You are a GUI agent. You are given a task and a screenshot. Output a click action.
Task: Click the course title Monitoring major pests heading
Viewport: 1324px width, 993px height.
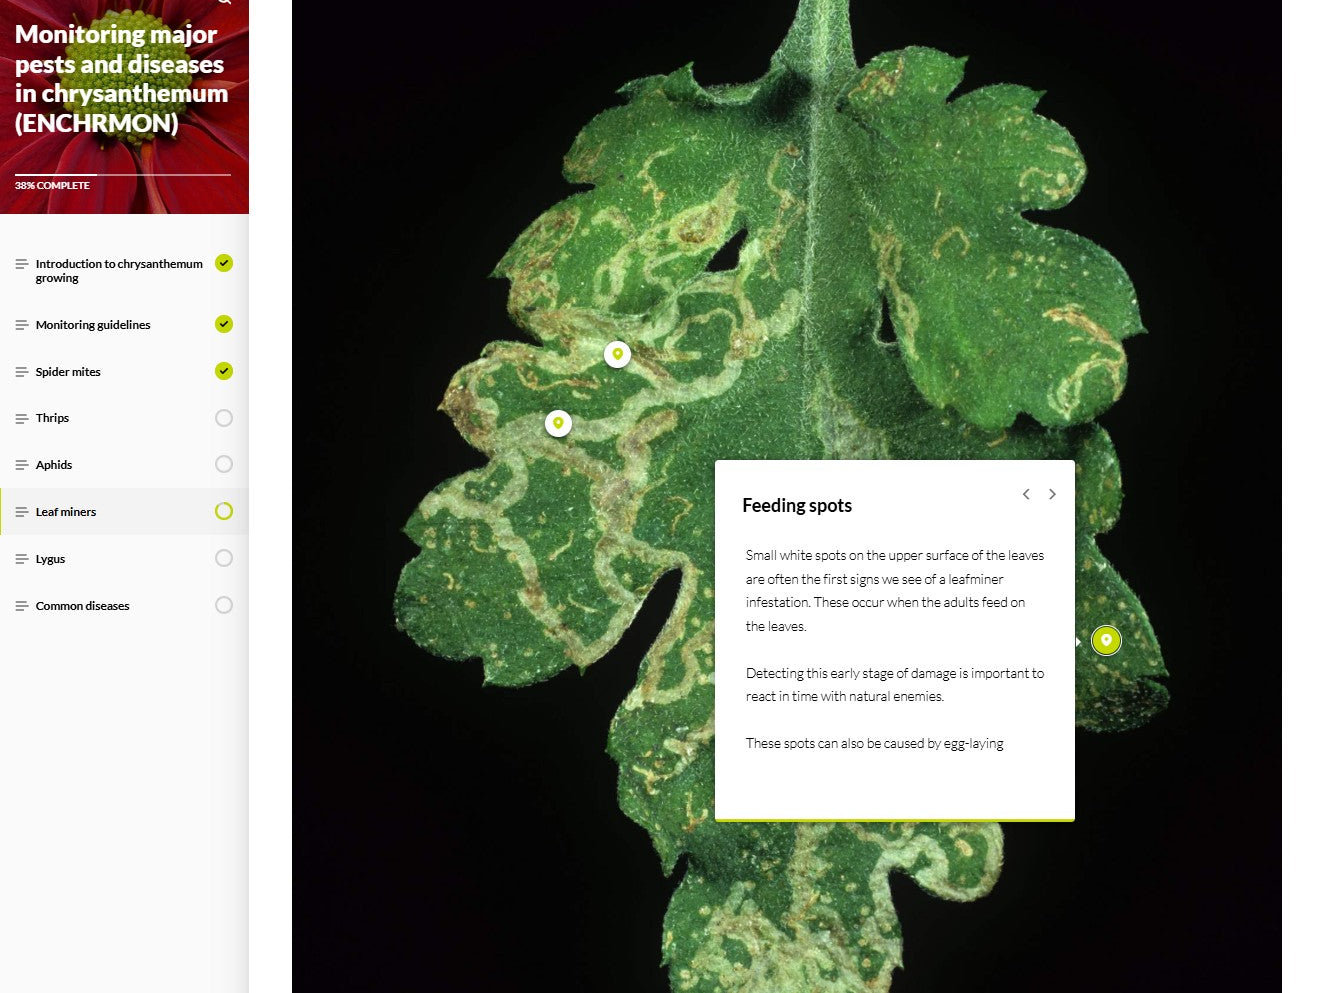point(121,79)
